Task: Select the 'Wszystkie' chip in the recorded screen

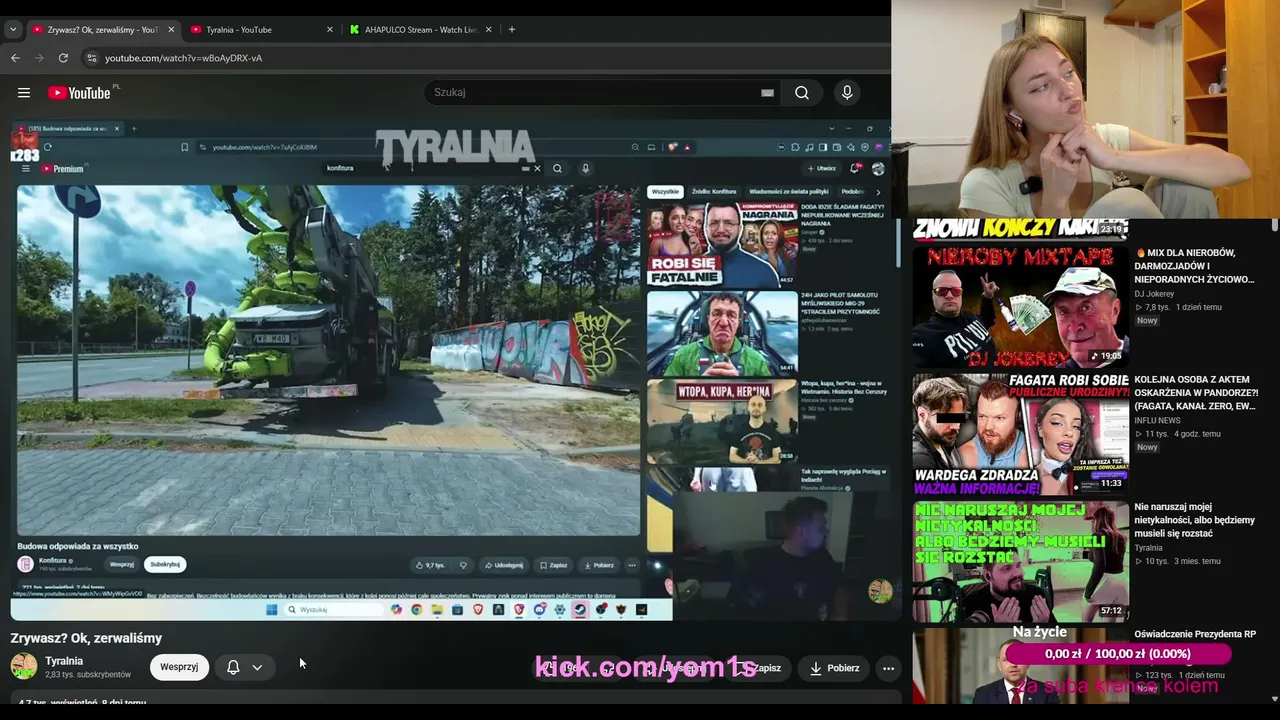Action: pyautogui.click(x=665, y=192)
